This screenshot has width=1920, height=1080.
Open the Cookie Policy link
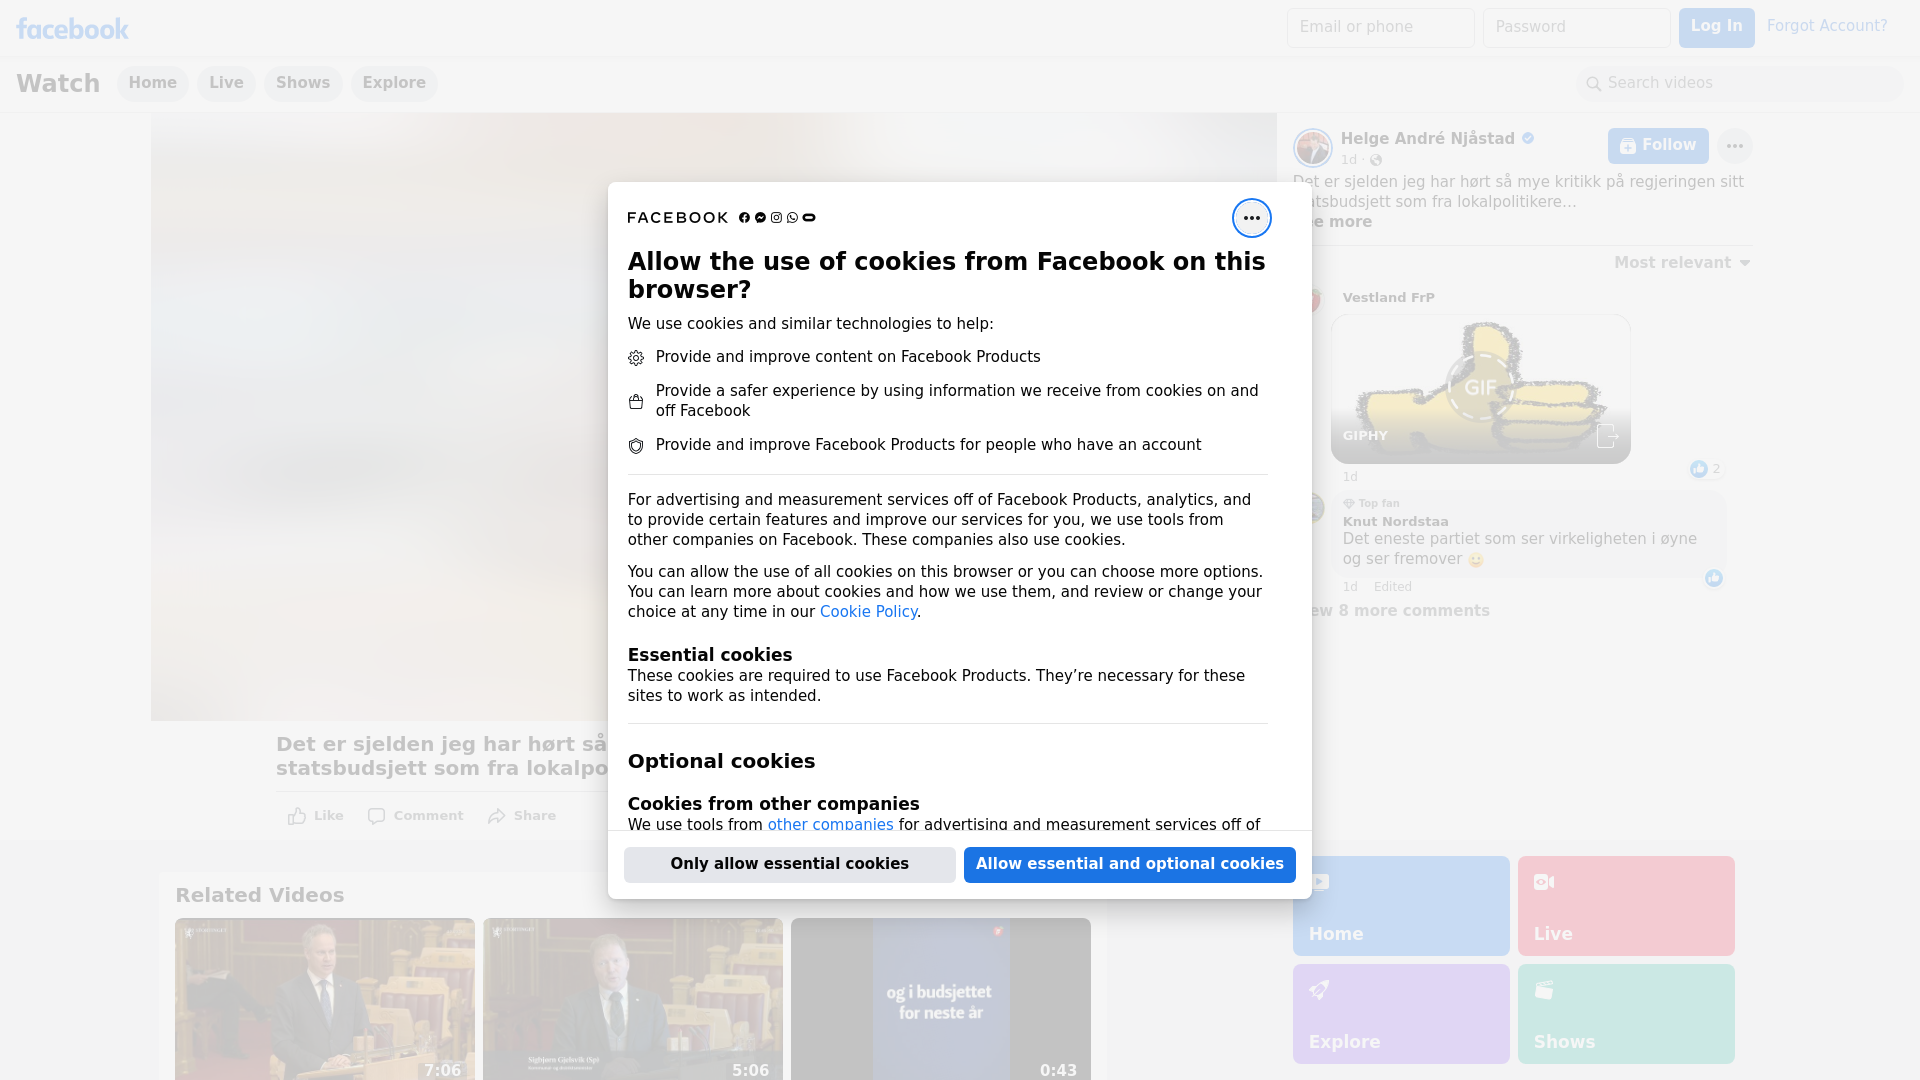pyautogui.click(x=868, y=612)
